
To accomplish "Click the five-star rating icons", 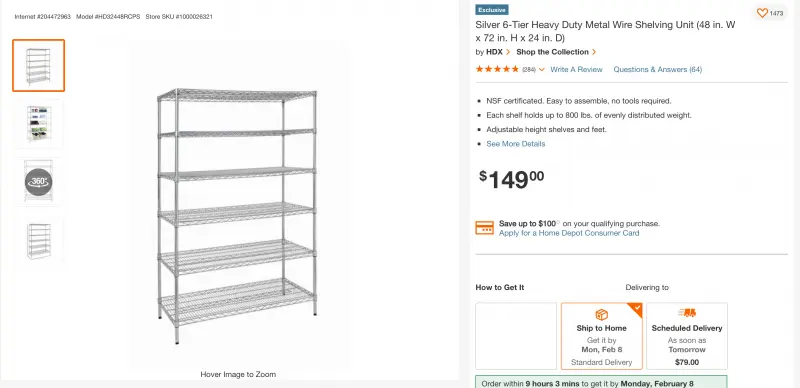I will (497, 69).
